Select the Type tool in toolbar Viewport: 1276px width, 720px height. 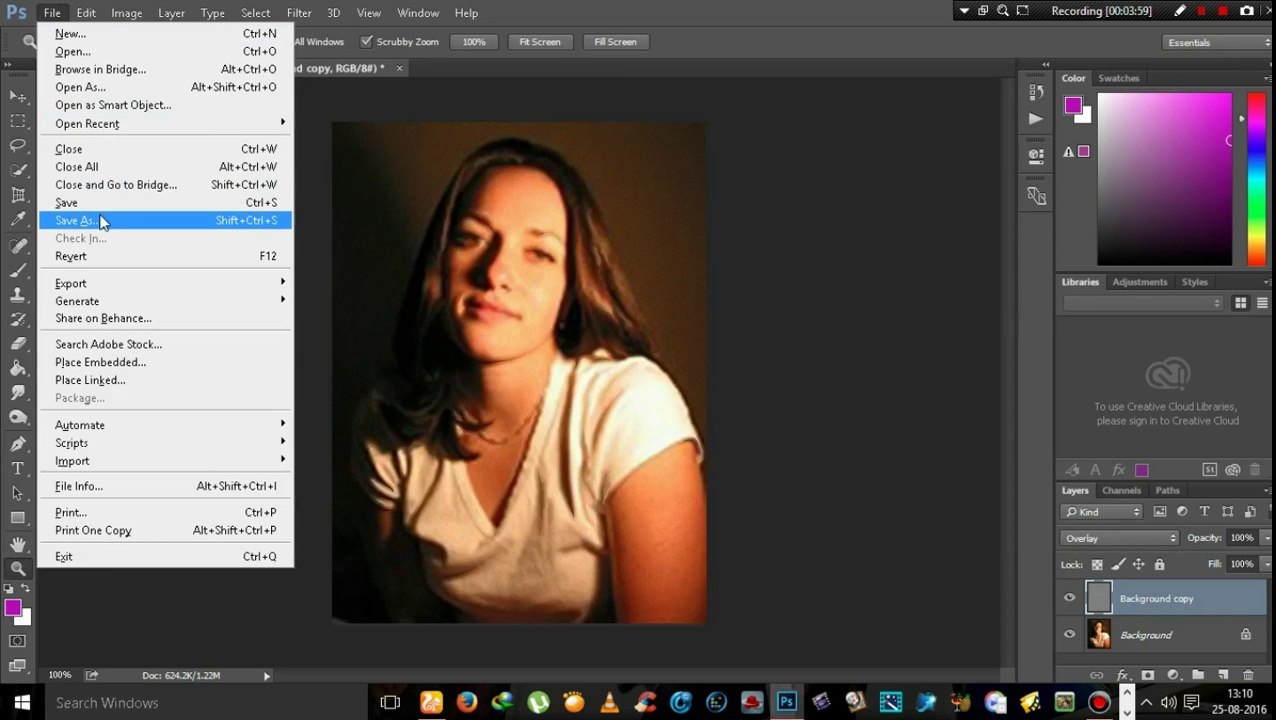click(17, 468)
